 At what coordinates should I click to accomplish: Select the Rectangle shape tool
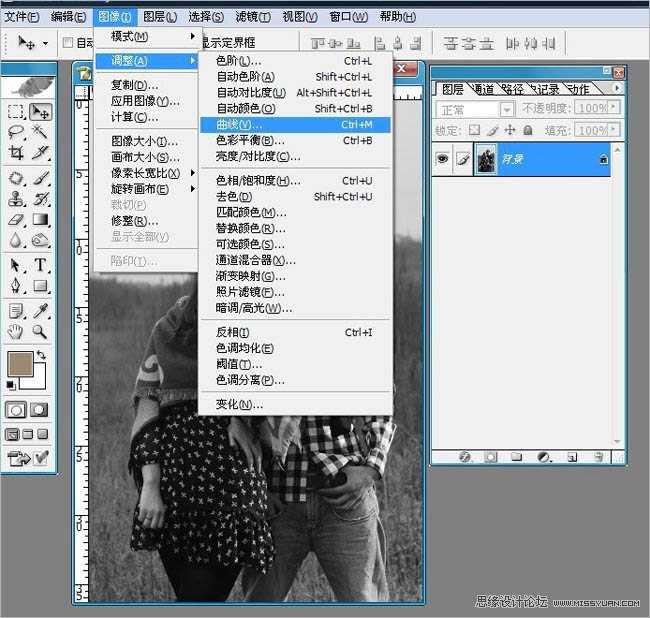pyautogui.click(x=41, y=286)
